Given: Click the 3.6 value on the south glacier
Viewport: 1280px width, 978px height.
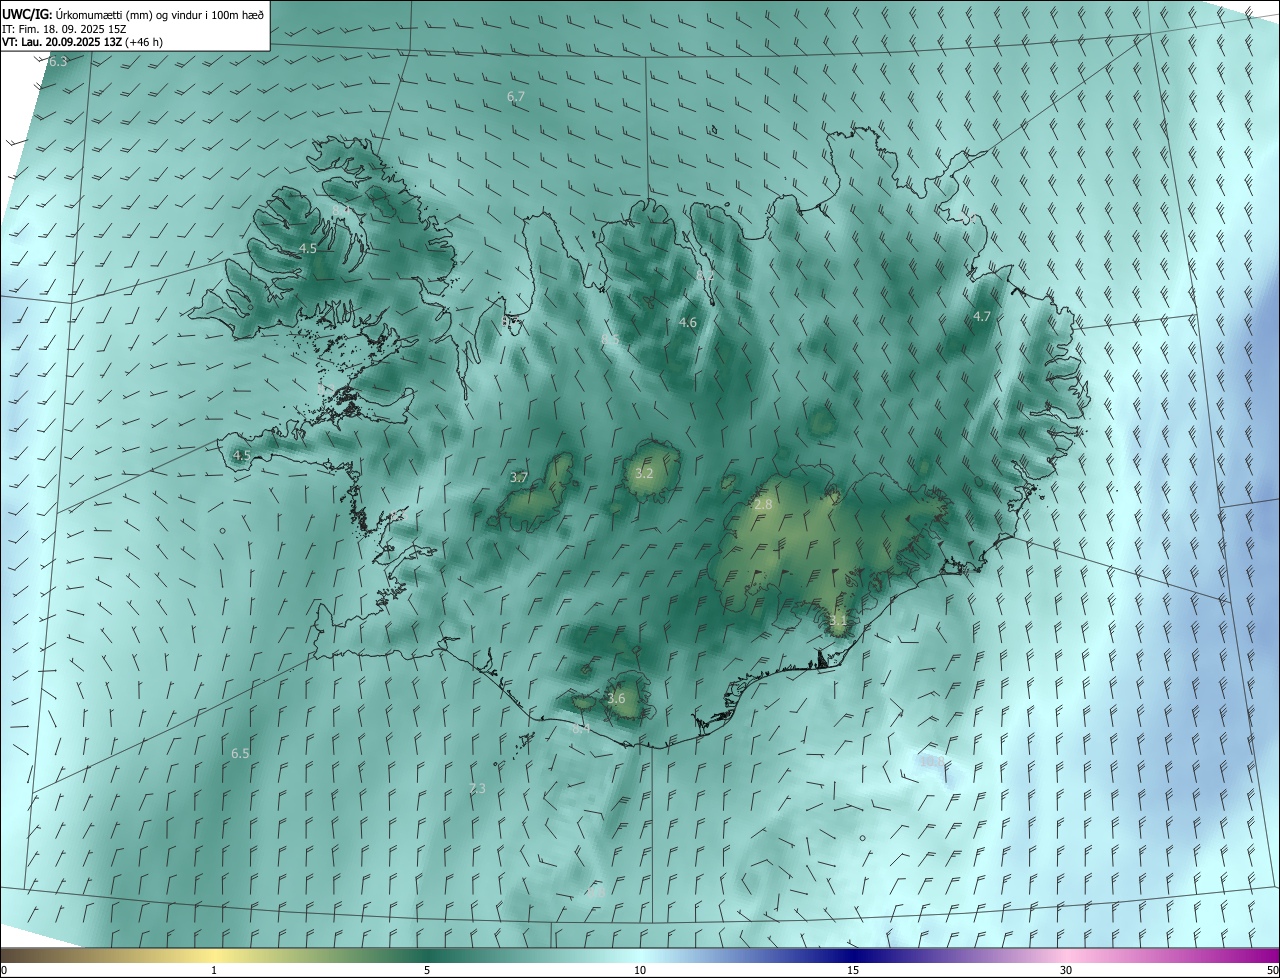Looking at the screenshot, I should (616, 698).
